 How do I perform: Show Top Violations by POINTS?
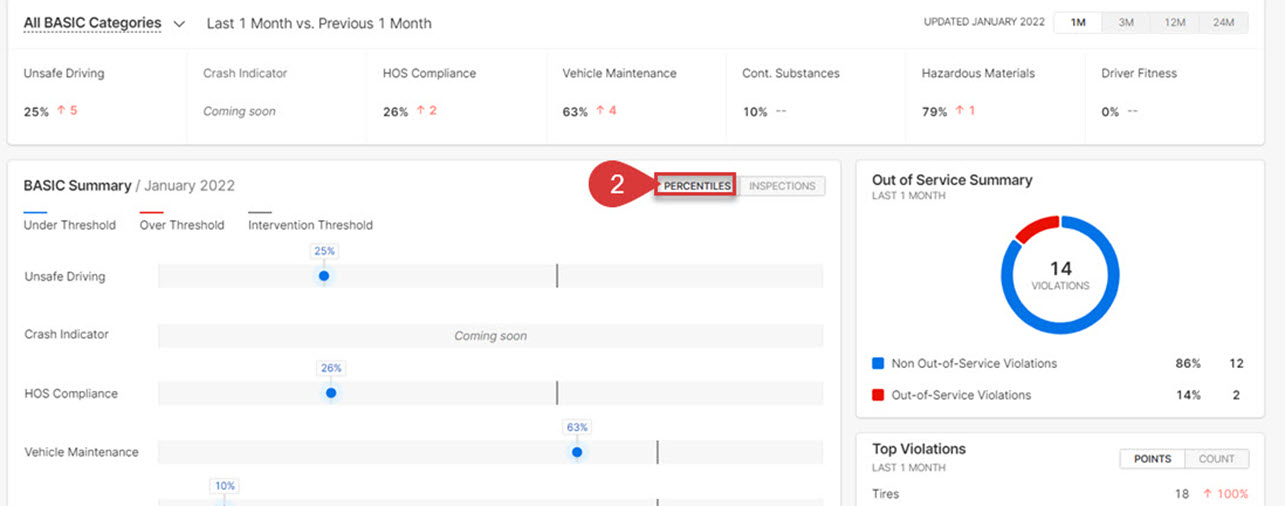tap(1152, 459)
